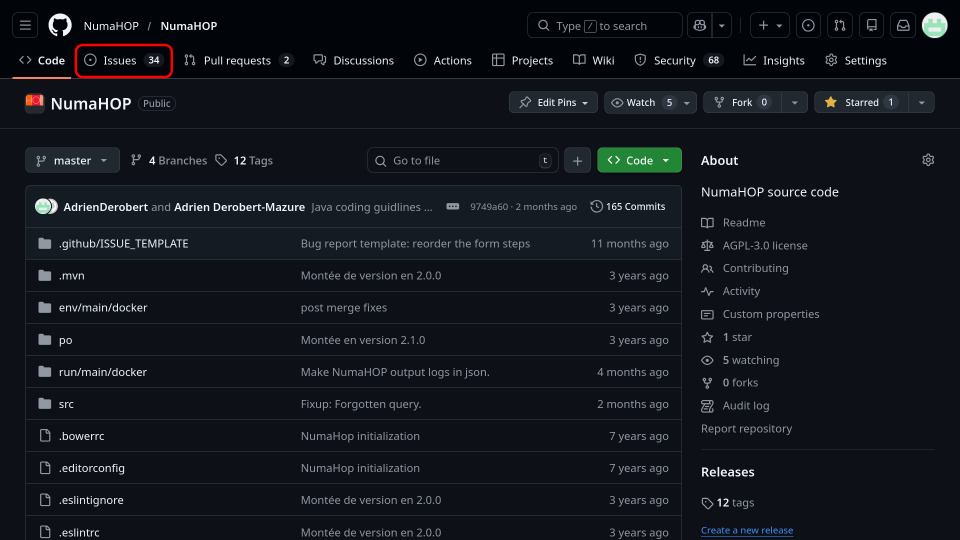Open Create new plus dropdown
Screen dimensions: 960x540
tap(770, 26)
